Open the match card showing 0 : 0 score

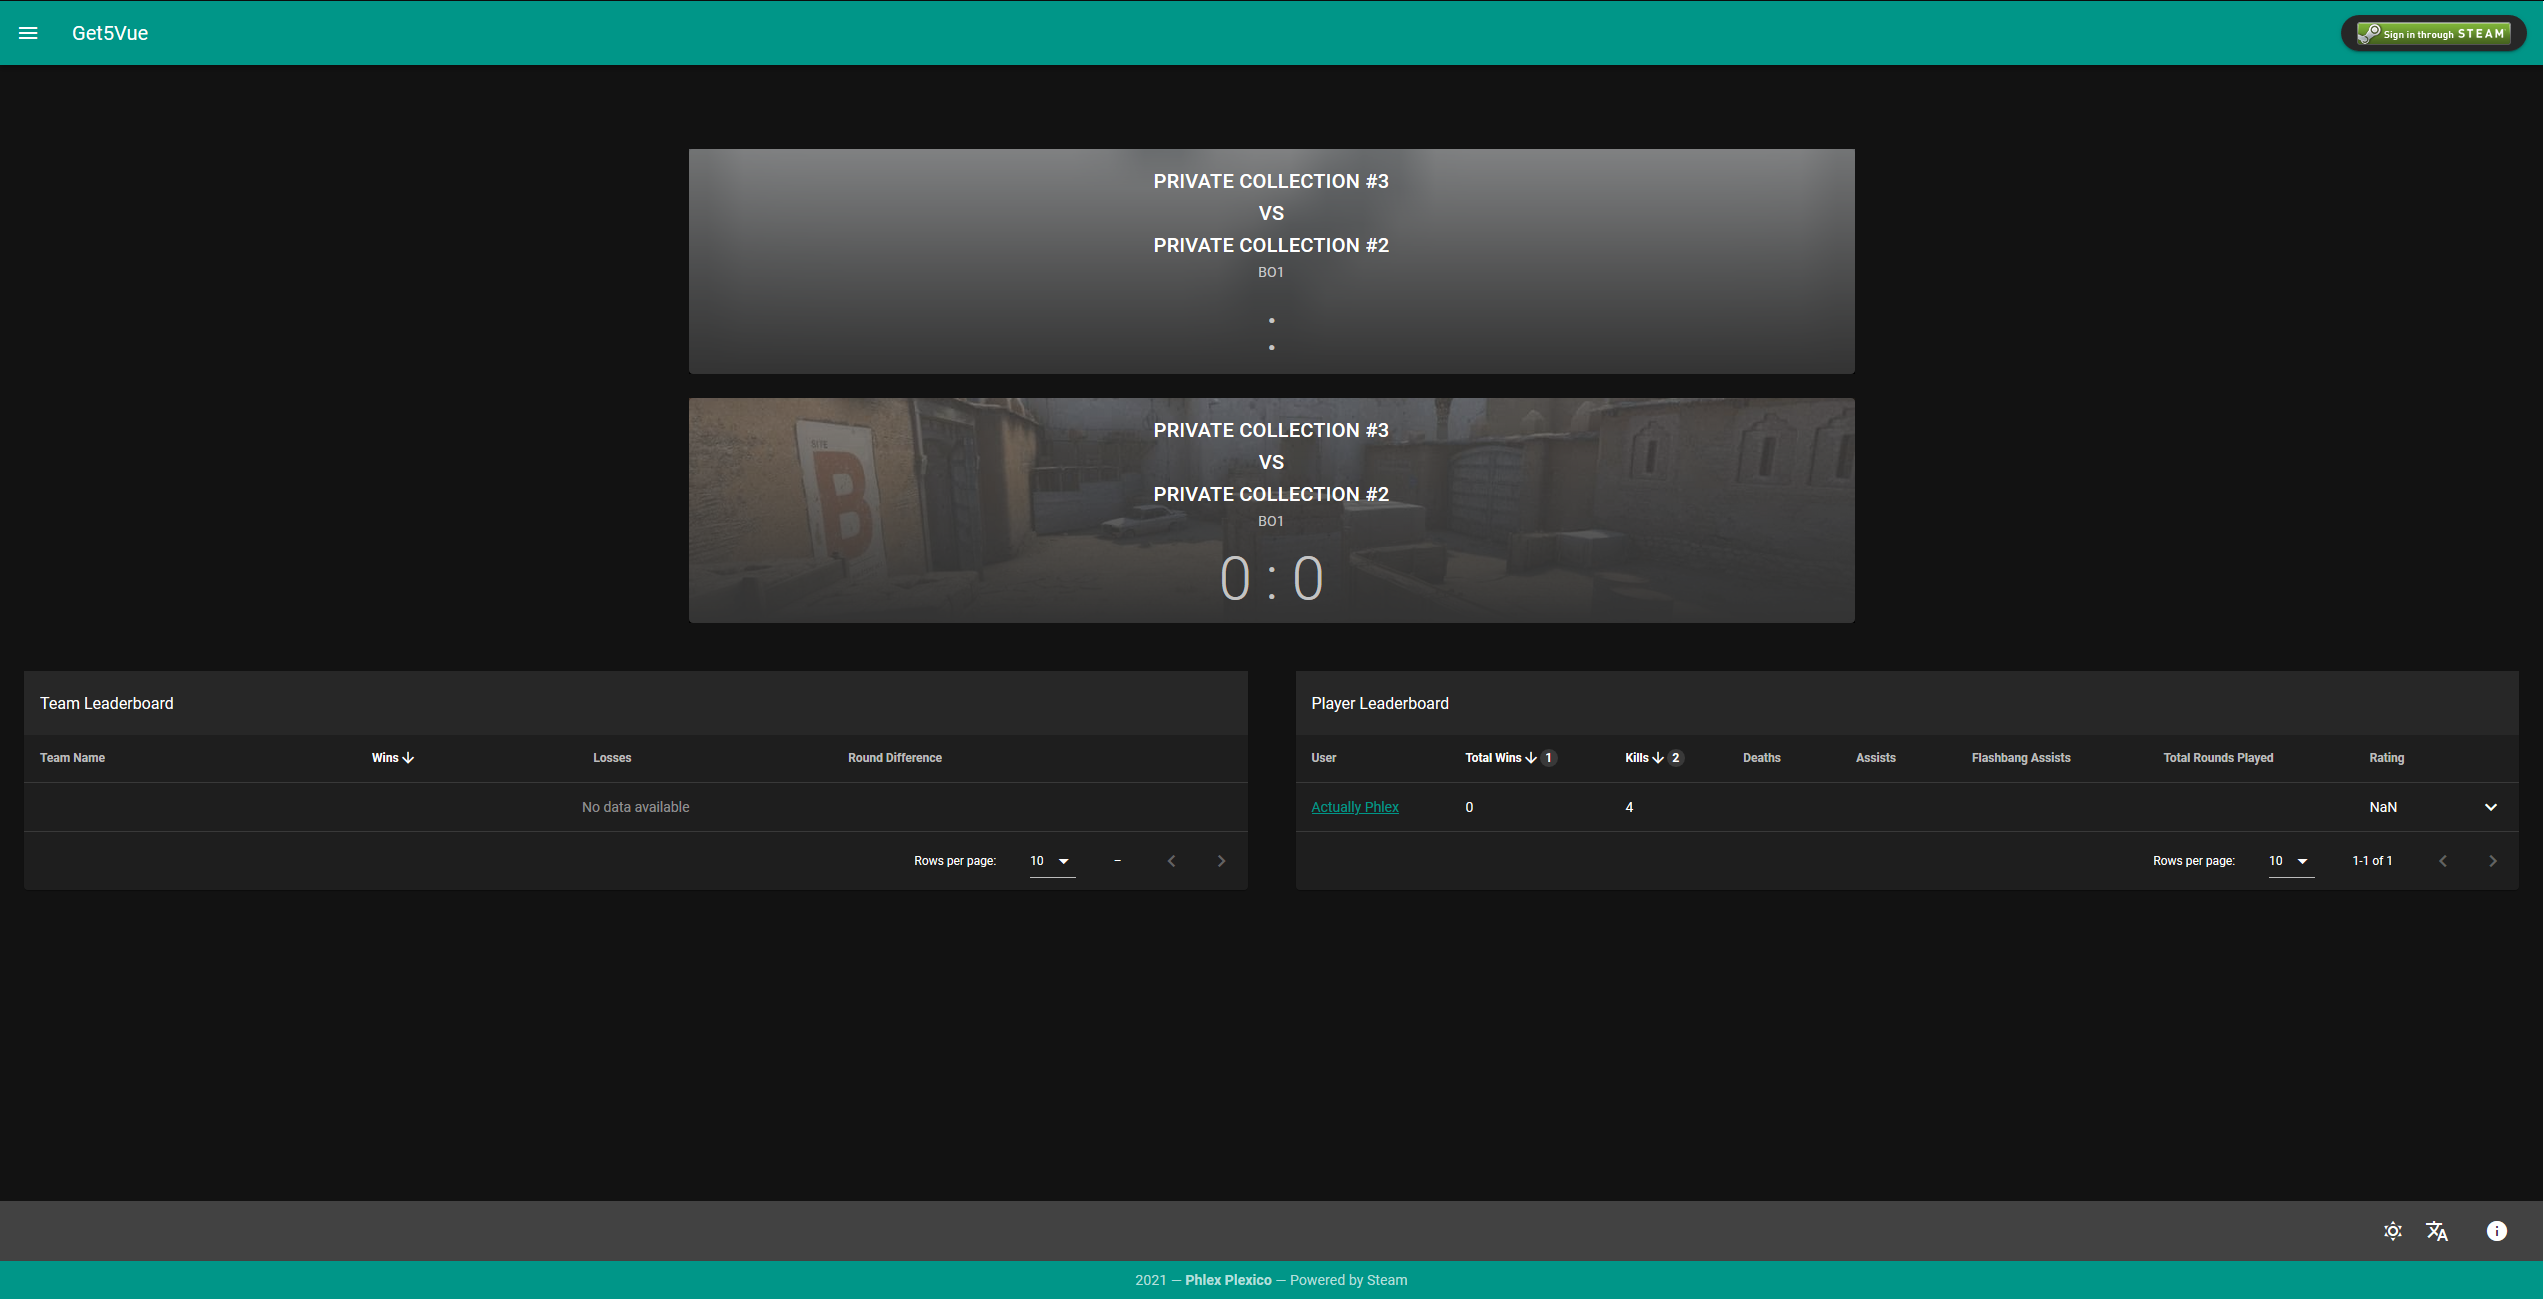pyautogui.click(x=1271, y=511)
